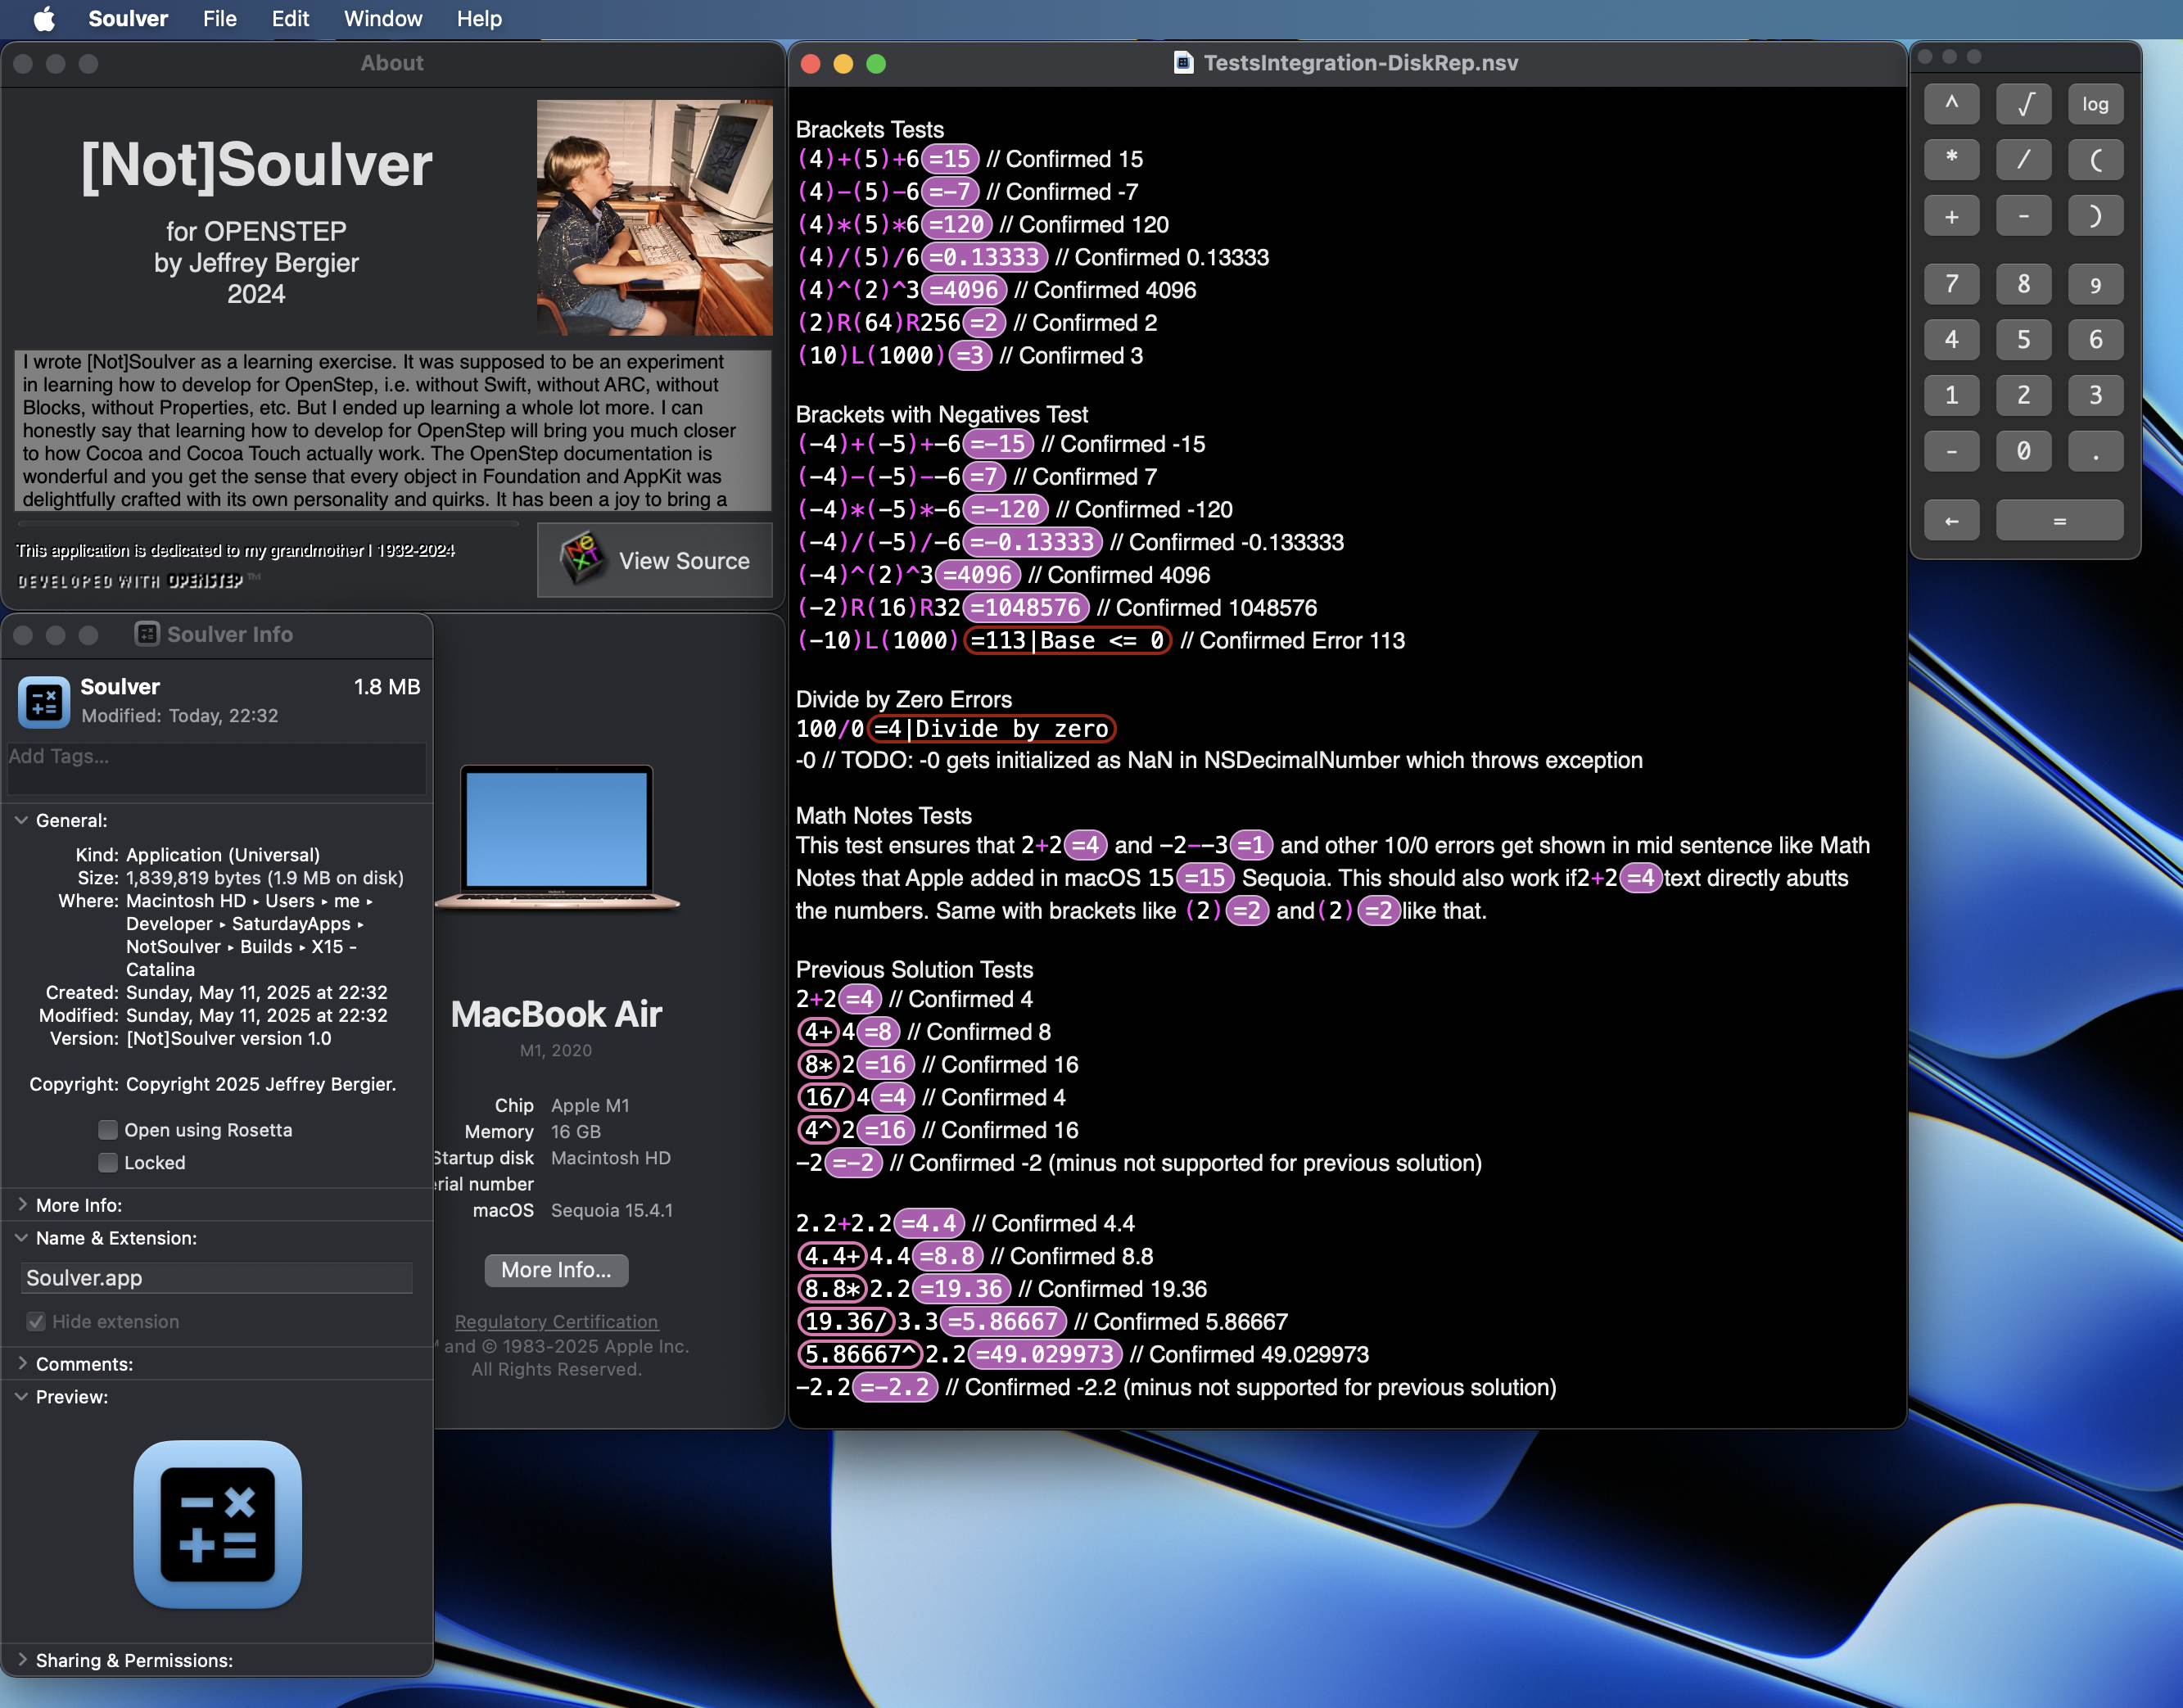Click the =4|Divide by zero error result
Screen dimensions: 2183x1708
click(991, 729)
